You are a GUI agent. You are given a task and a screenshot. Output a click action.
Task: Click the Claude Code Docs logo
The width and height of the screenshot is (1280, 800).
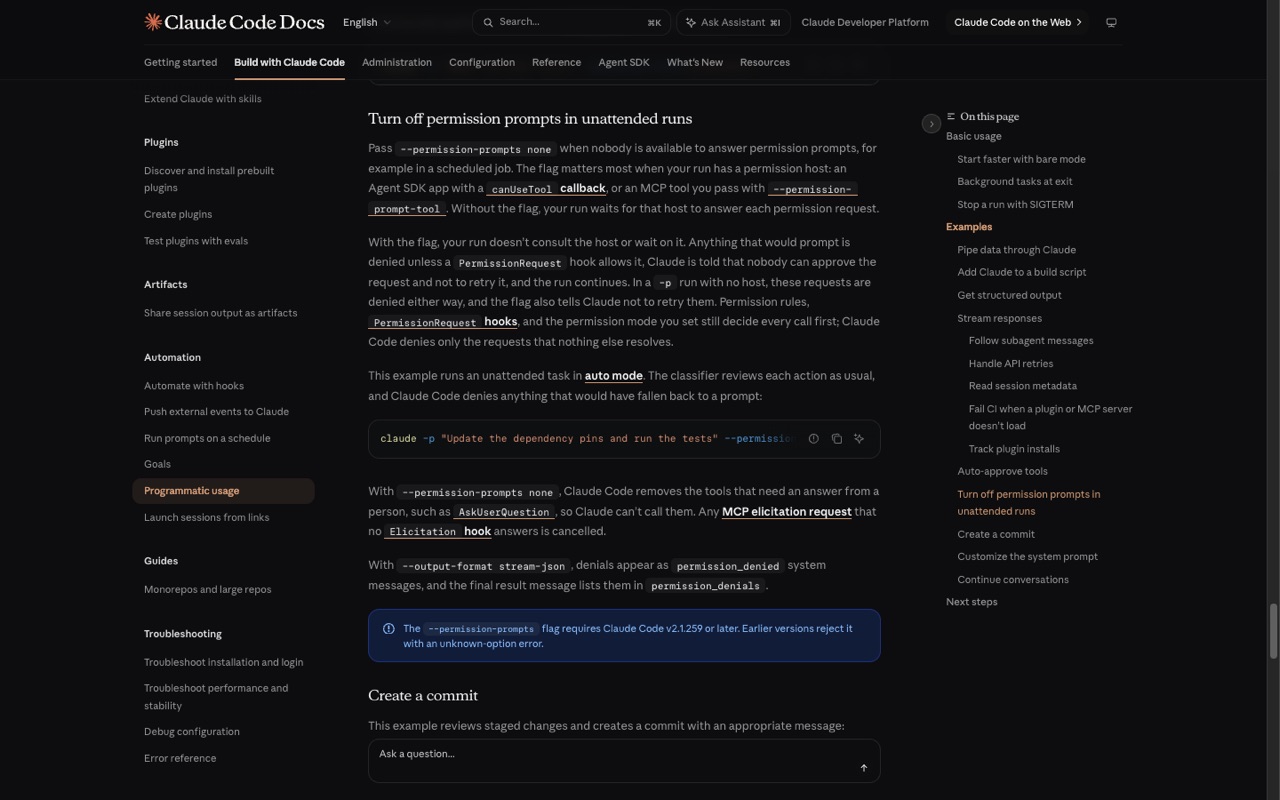[x=234, y=21]
